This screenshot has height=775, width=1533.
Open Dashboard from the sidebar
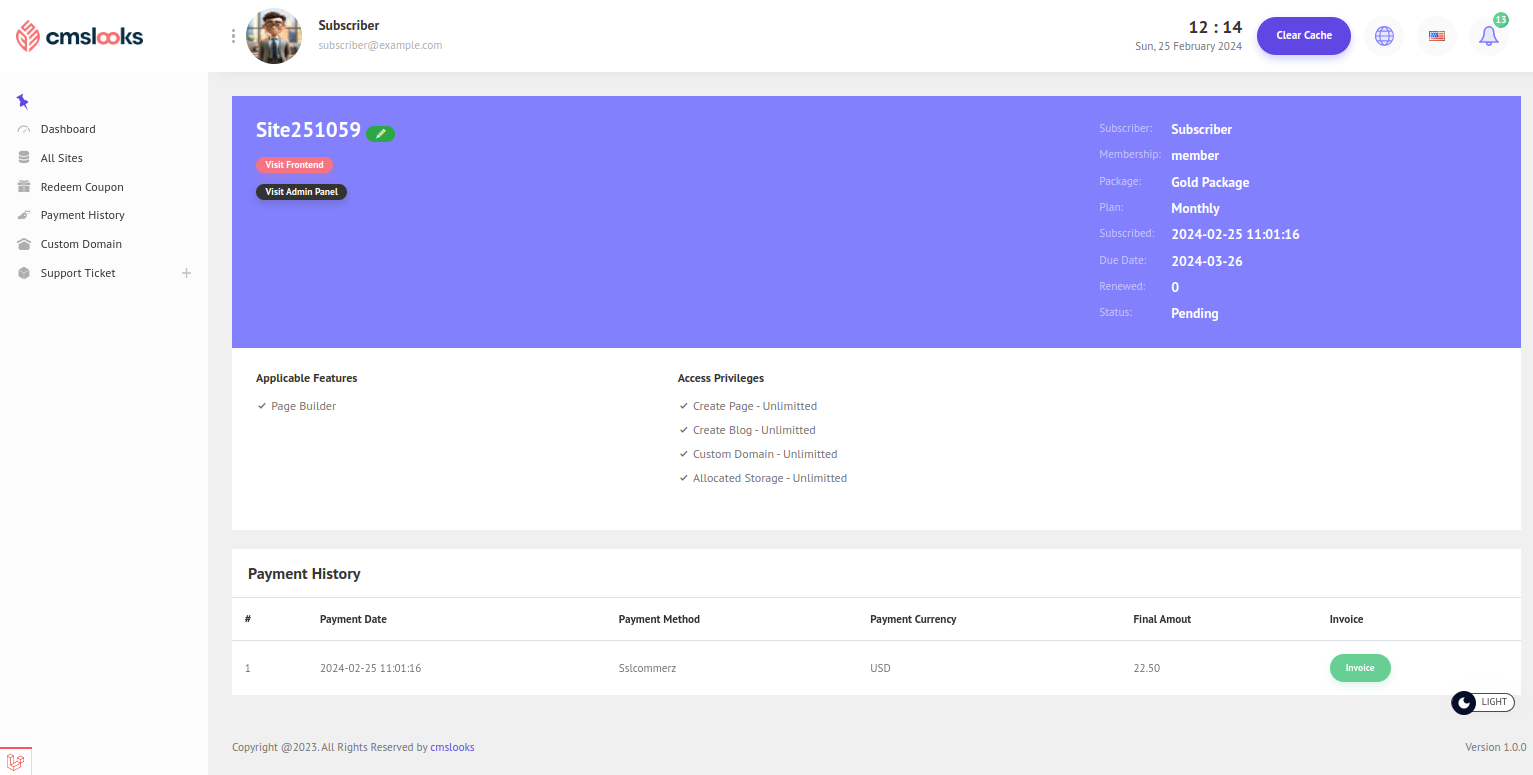coord(68,129)
